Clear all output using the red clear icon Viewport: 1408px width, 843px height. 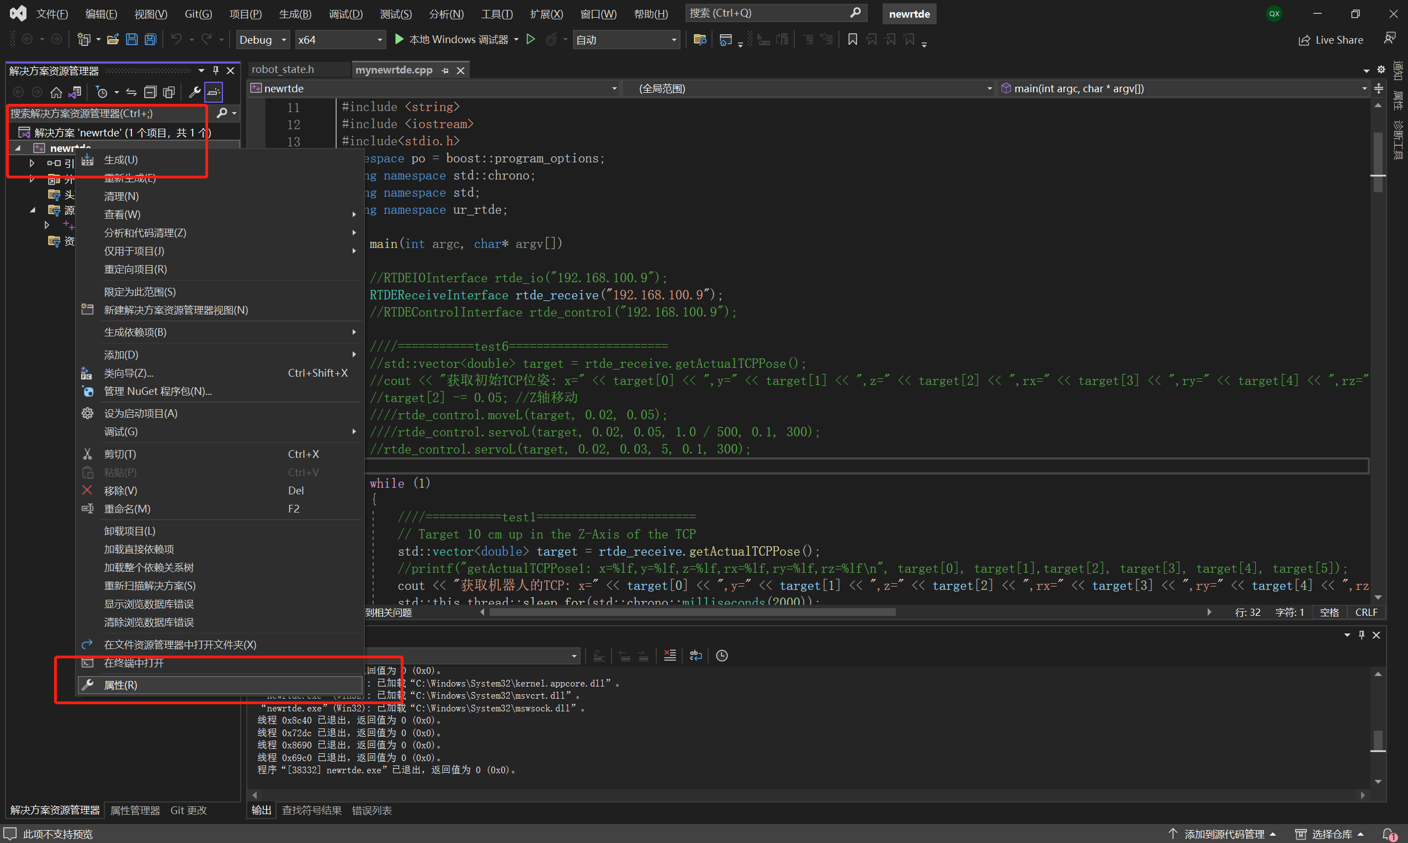pos(670,655)
